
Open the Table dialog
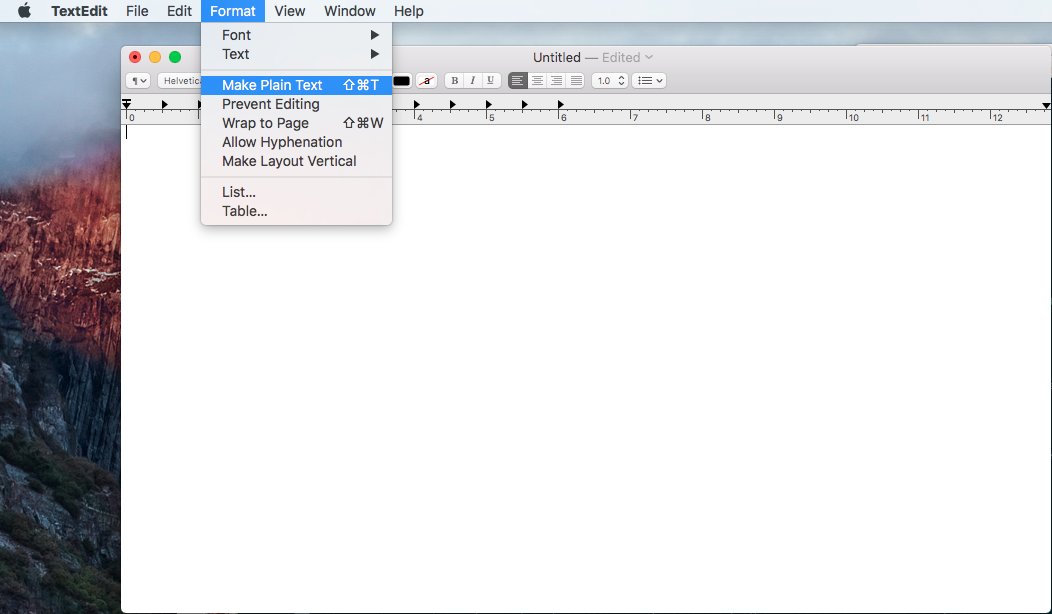(x=245, y=211)
